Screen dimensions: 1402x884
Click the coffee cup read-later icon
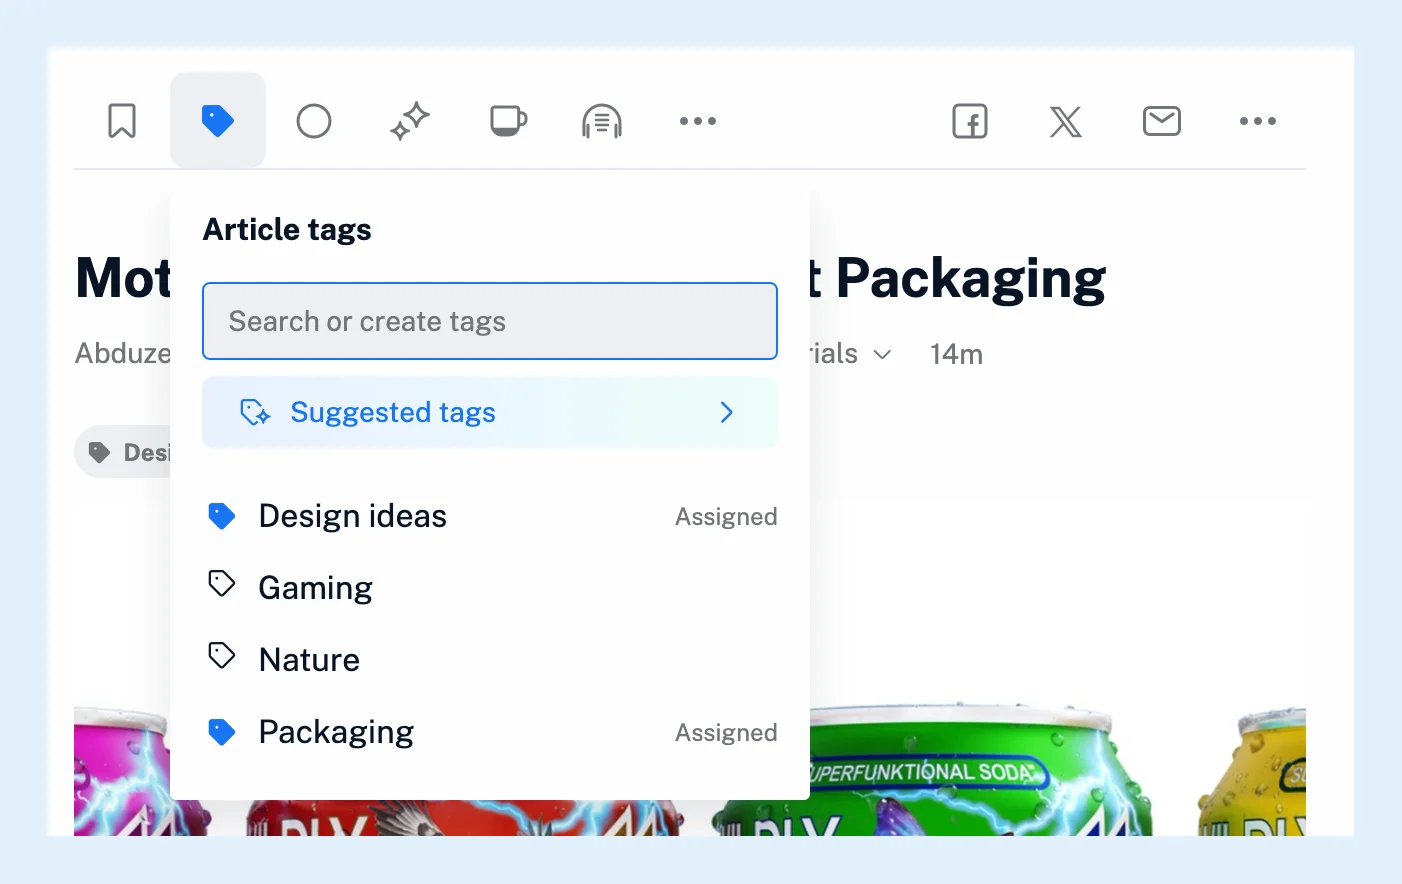click(x=508, y=121)
